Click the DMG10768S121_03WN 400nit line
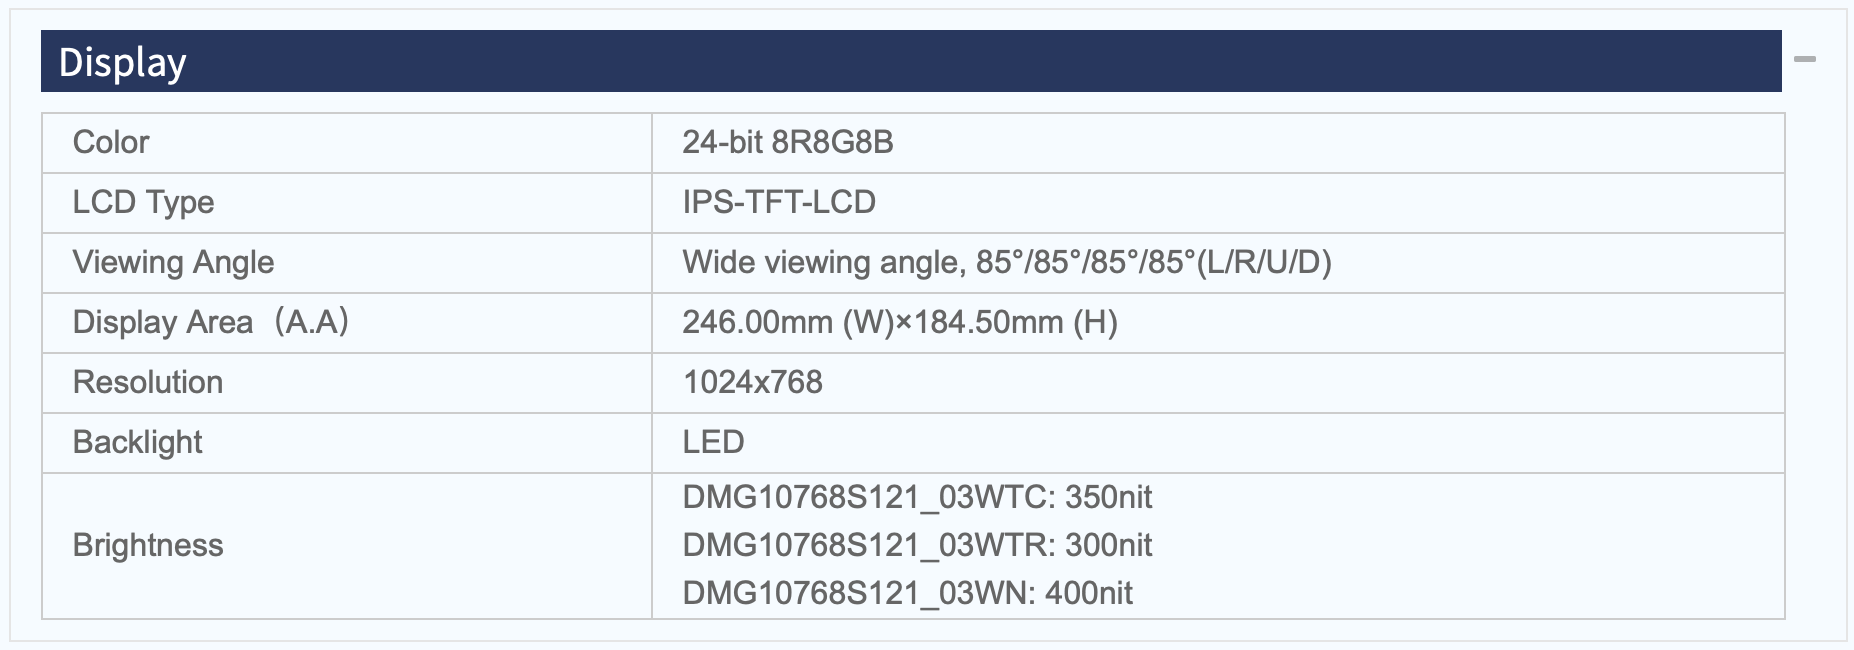The height and width of the screenshot is (650, 1854). tap(907, 593)
